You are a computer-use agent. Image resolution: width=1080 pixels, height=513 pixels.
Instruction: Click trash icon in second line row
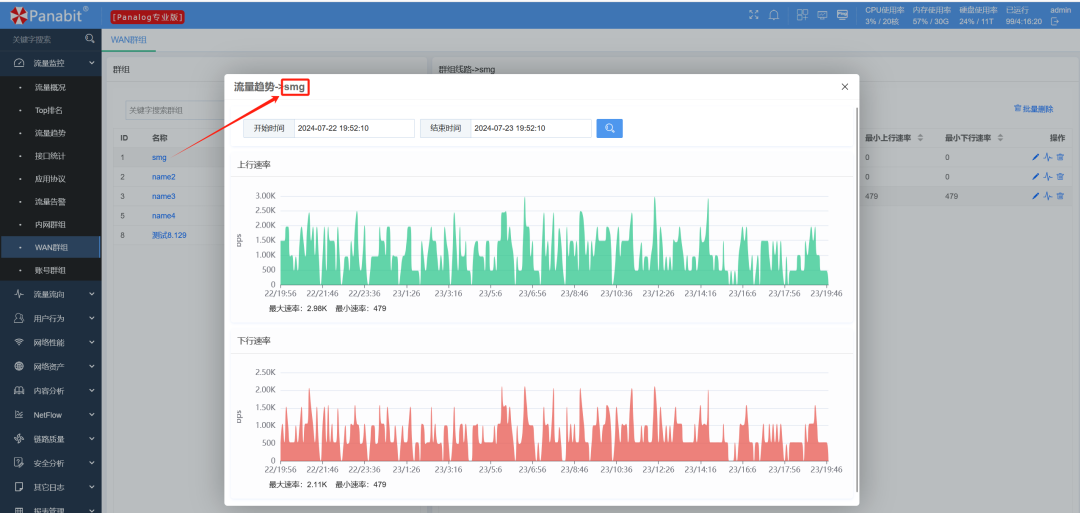[x=1060, y=176]
